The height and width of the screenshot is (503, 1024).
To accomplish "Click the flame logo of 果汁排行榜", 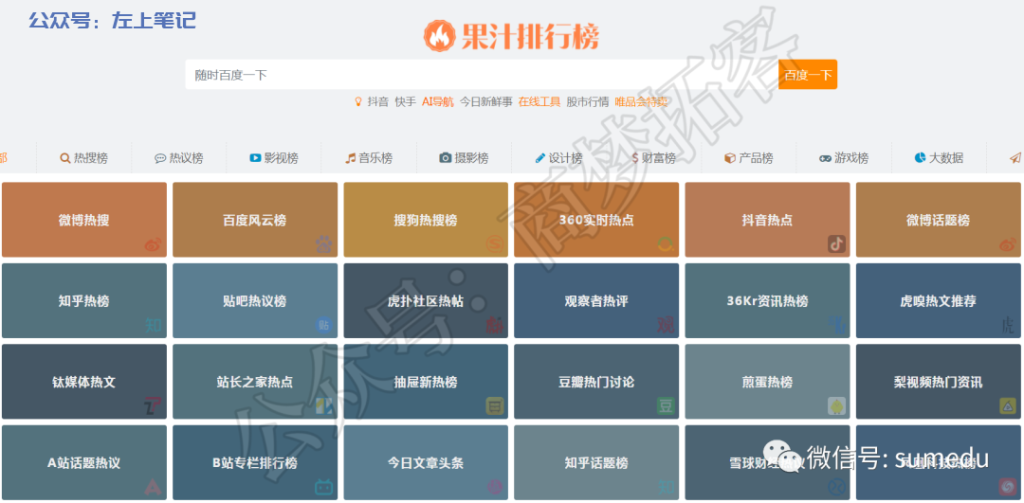I will (x=439, y=35).
